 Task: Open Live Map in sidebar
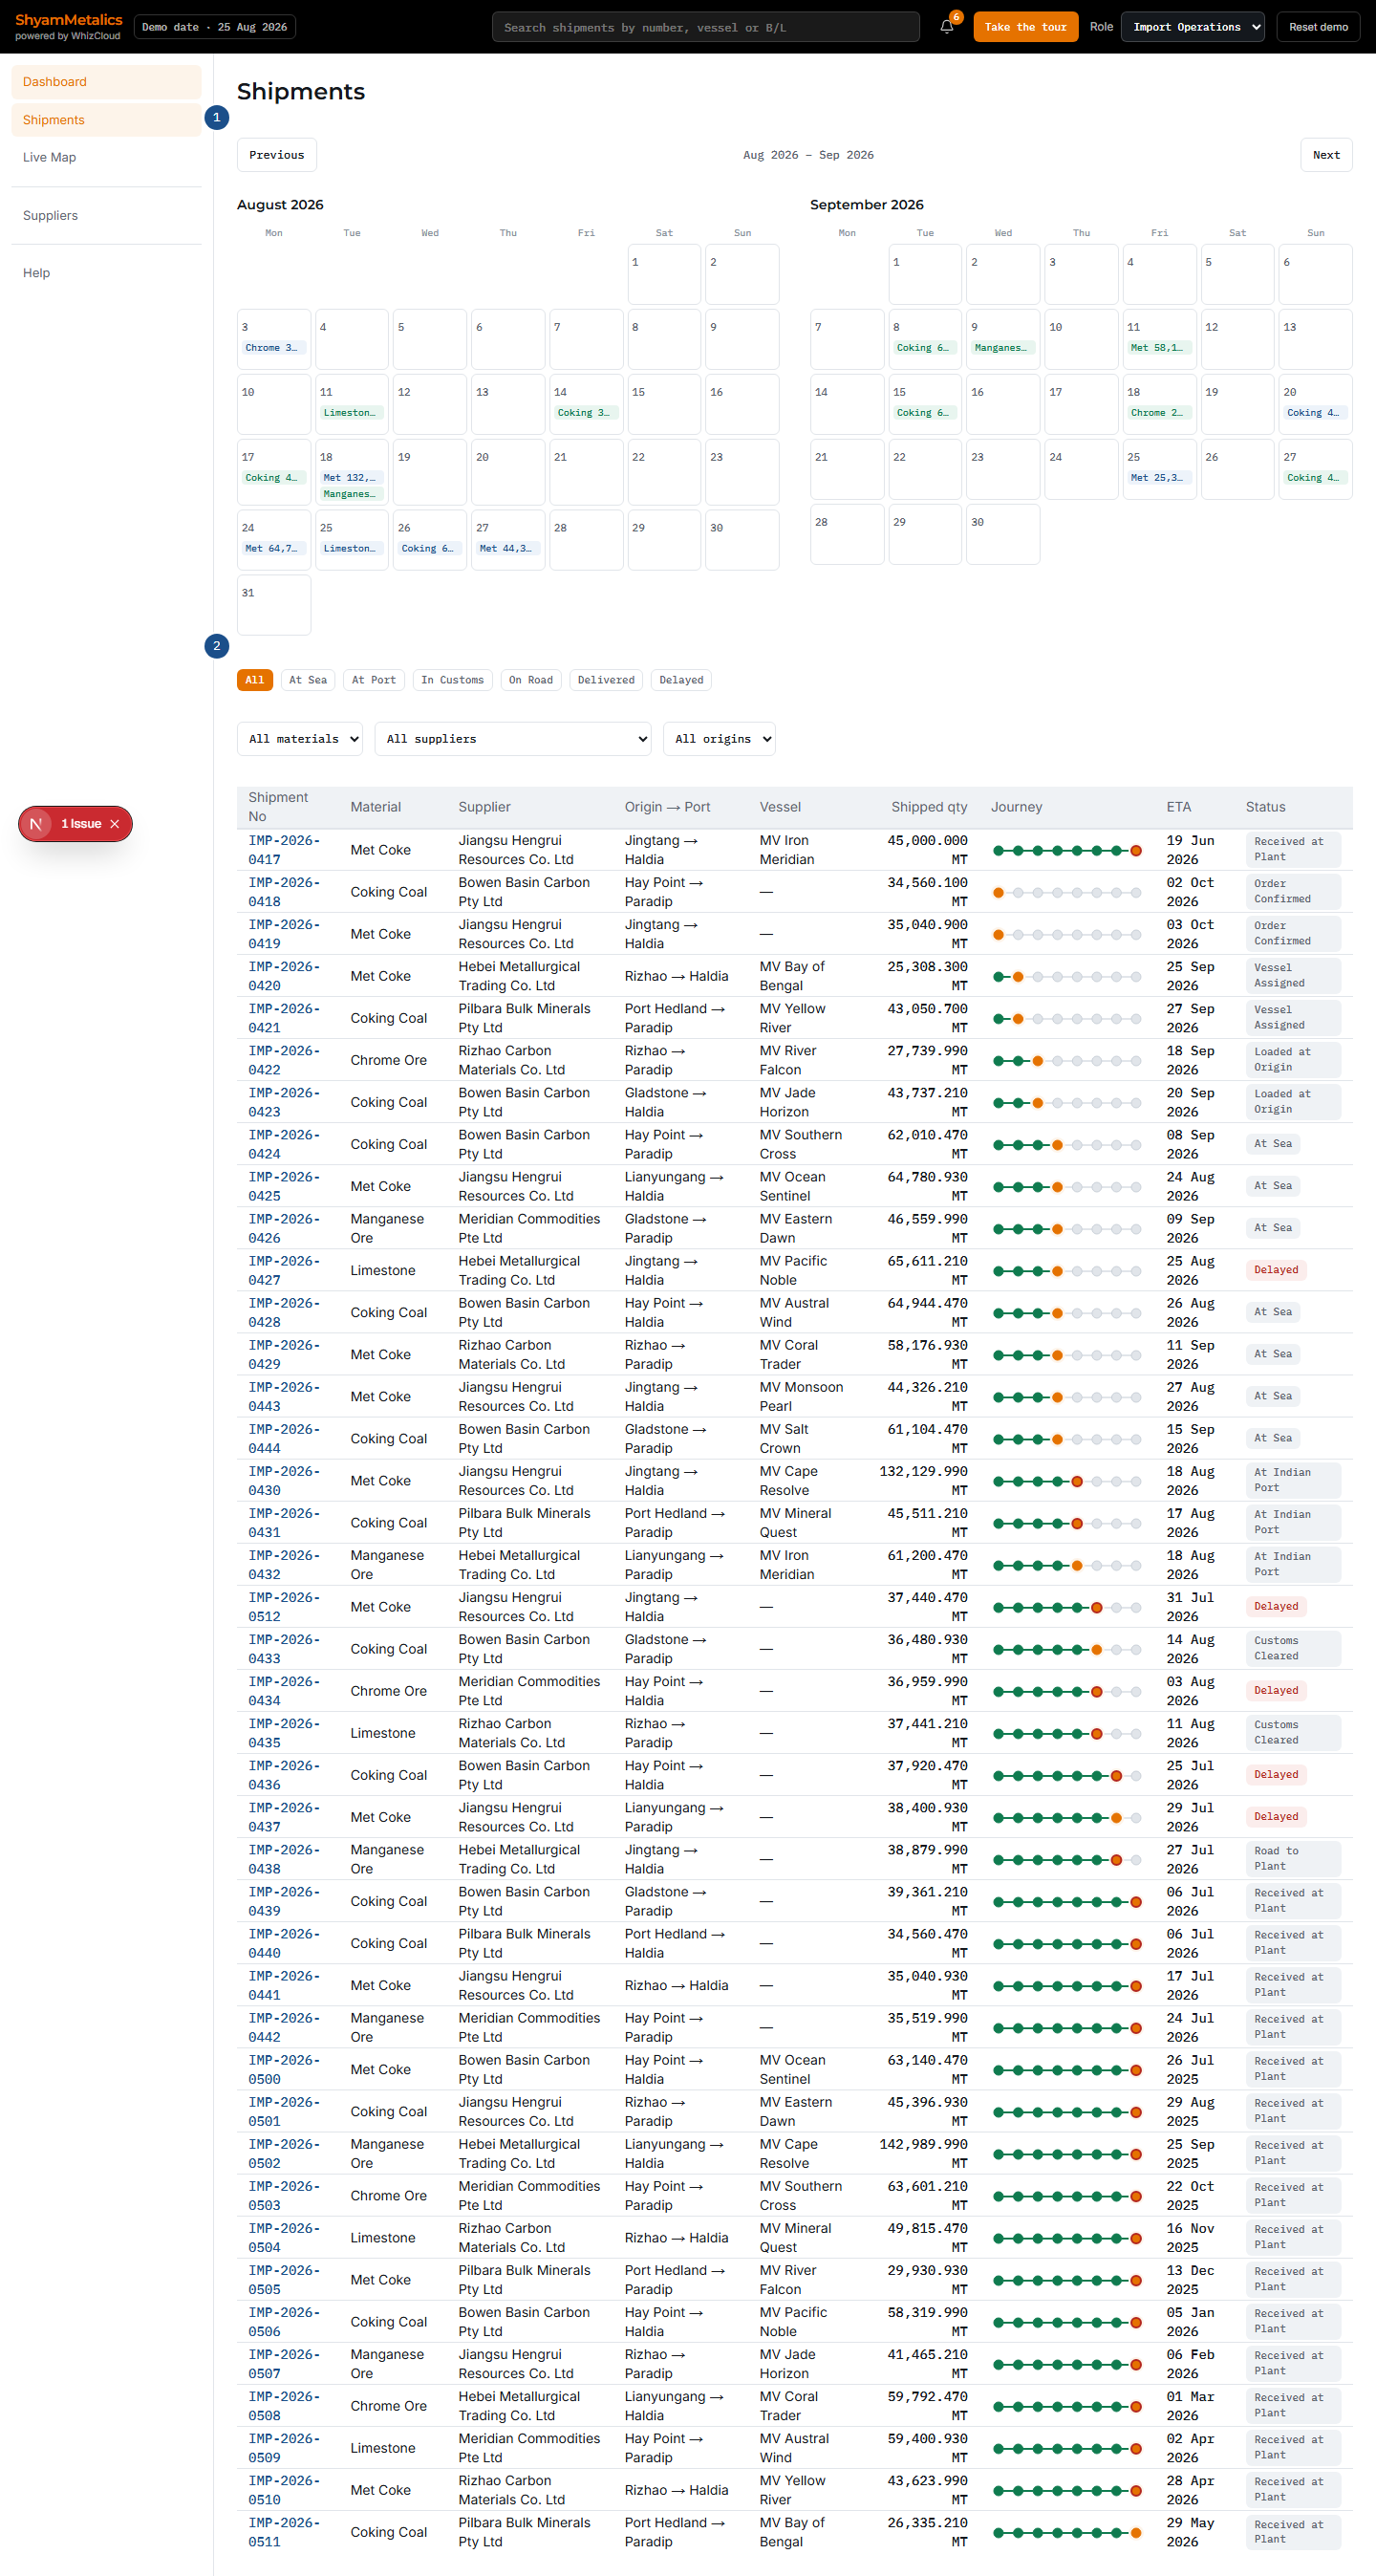point(106,157)
